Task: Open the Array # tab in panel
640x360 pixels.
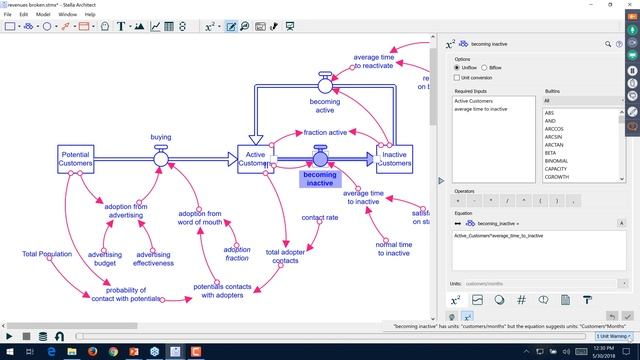Action: 521,300
